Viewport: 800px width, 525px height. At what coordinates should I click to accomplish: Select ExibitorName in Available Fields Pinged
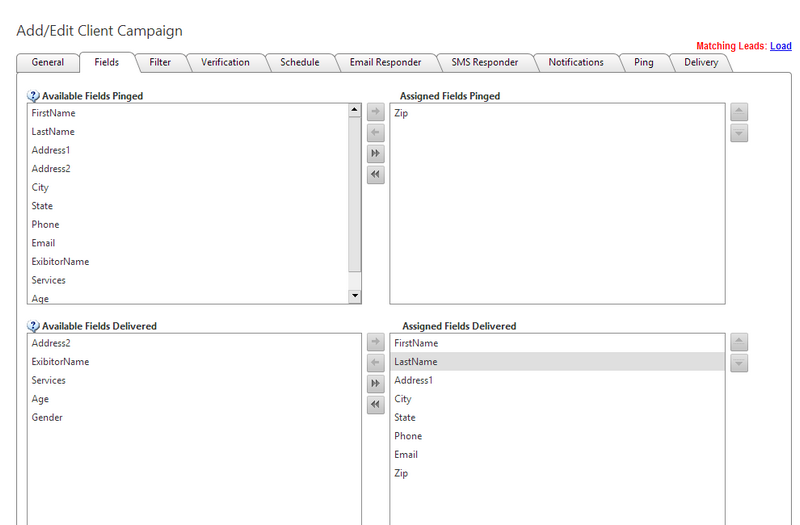pos(60,262)
